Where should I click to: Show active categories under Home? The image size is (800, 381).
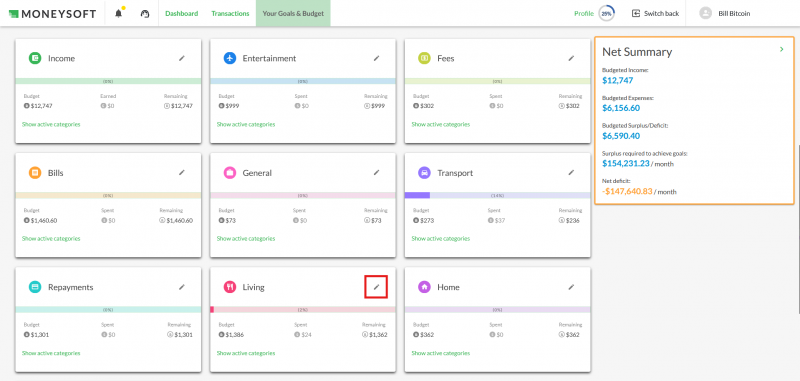[441, 353]
